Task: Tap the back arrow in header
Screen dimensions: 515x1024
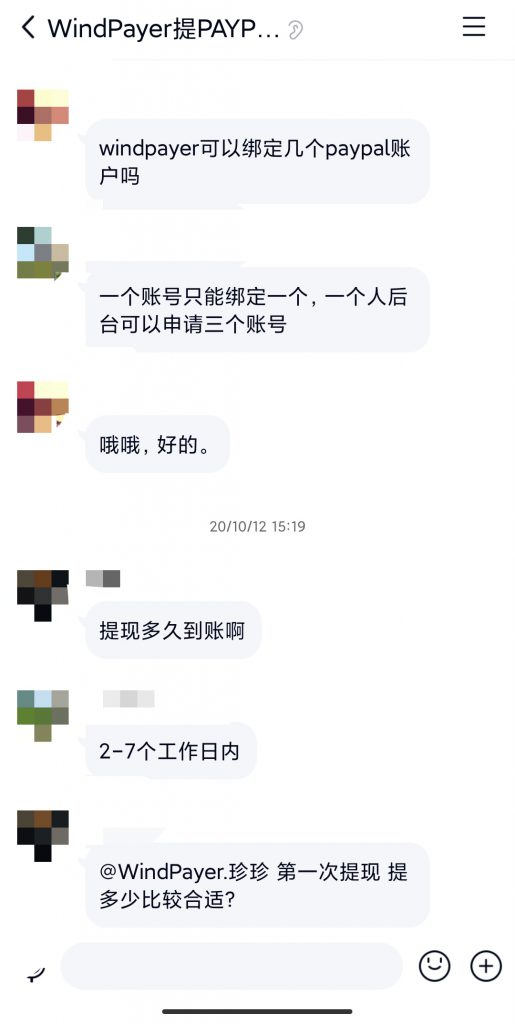Action: (x=28, y=28)
